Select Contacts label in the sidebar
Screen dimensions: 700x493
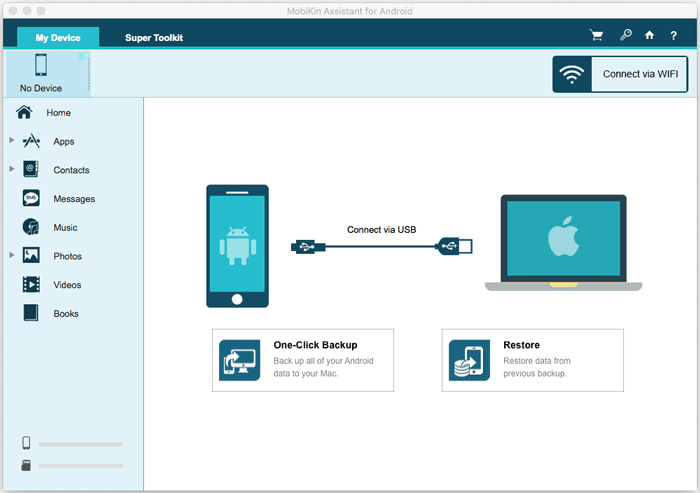71,170
